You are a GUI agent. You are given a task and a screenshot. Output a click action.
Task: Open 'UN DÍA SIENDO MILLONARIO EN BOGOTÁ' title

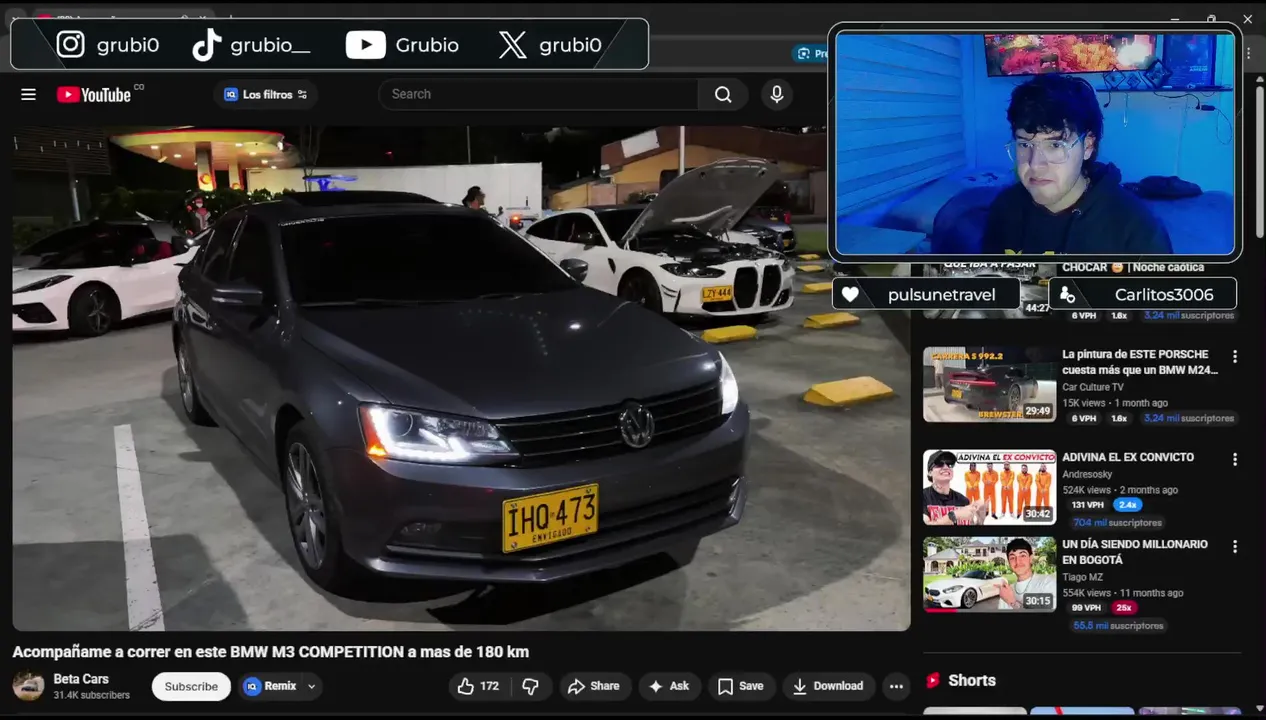pos(1135,552)
